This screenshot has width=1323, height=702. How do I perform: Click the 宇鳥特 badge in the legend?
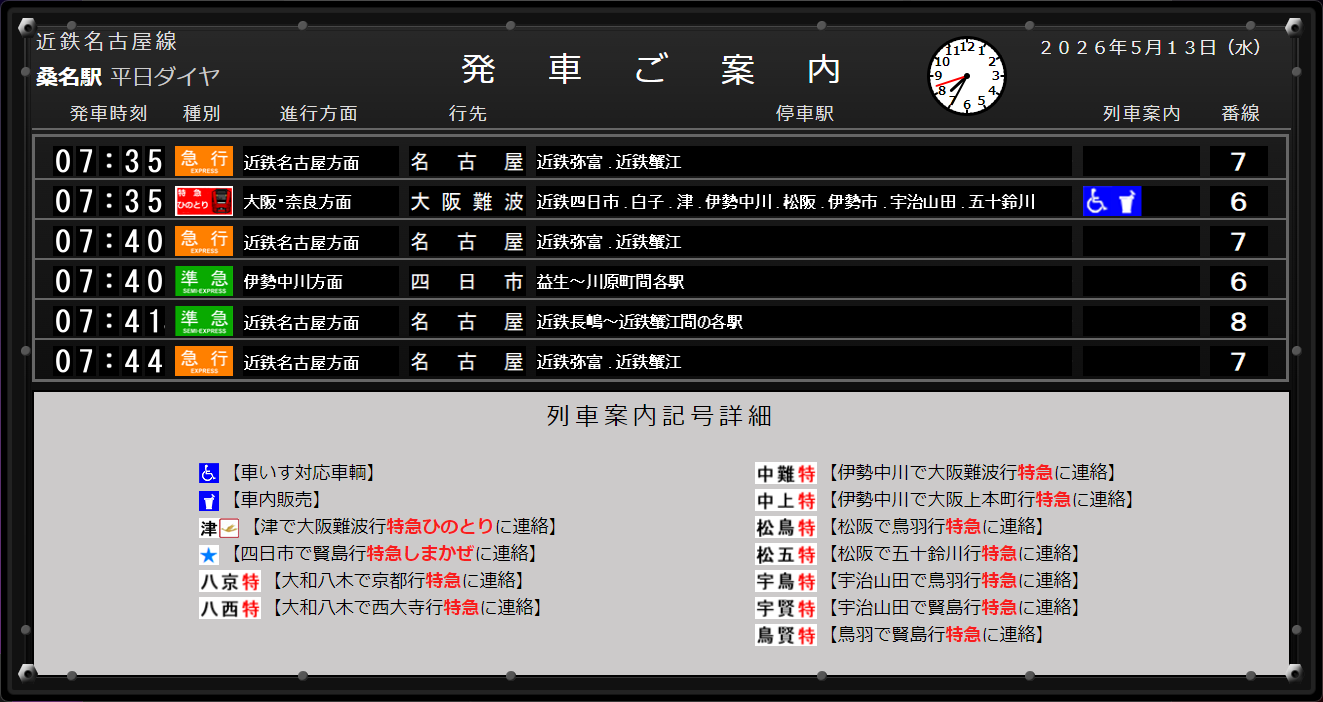tap(786, 581)
